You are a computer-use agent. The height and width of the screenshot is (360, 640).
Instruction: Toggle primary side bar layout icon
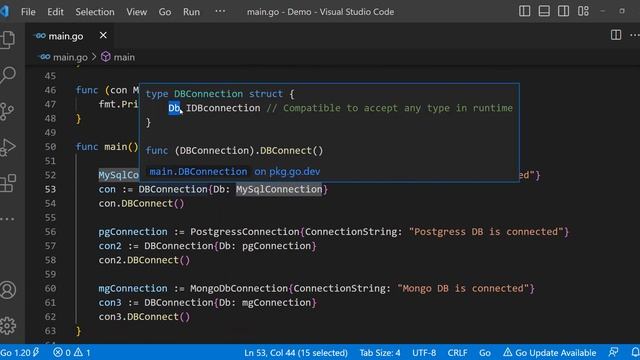tap(524, 11)
